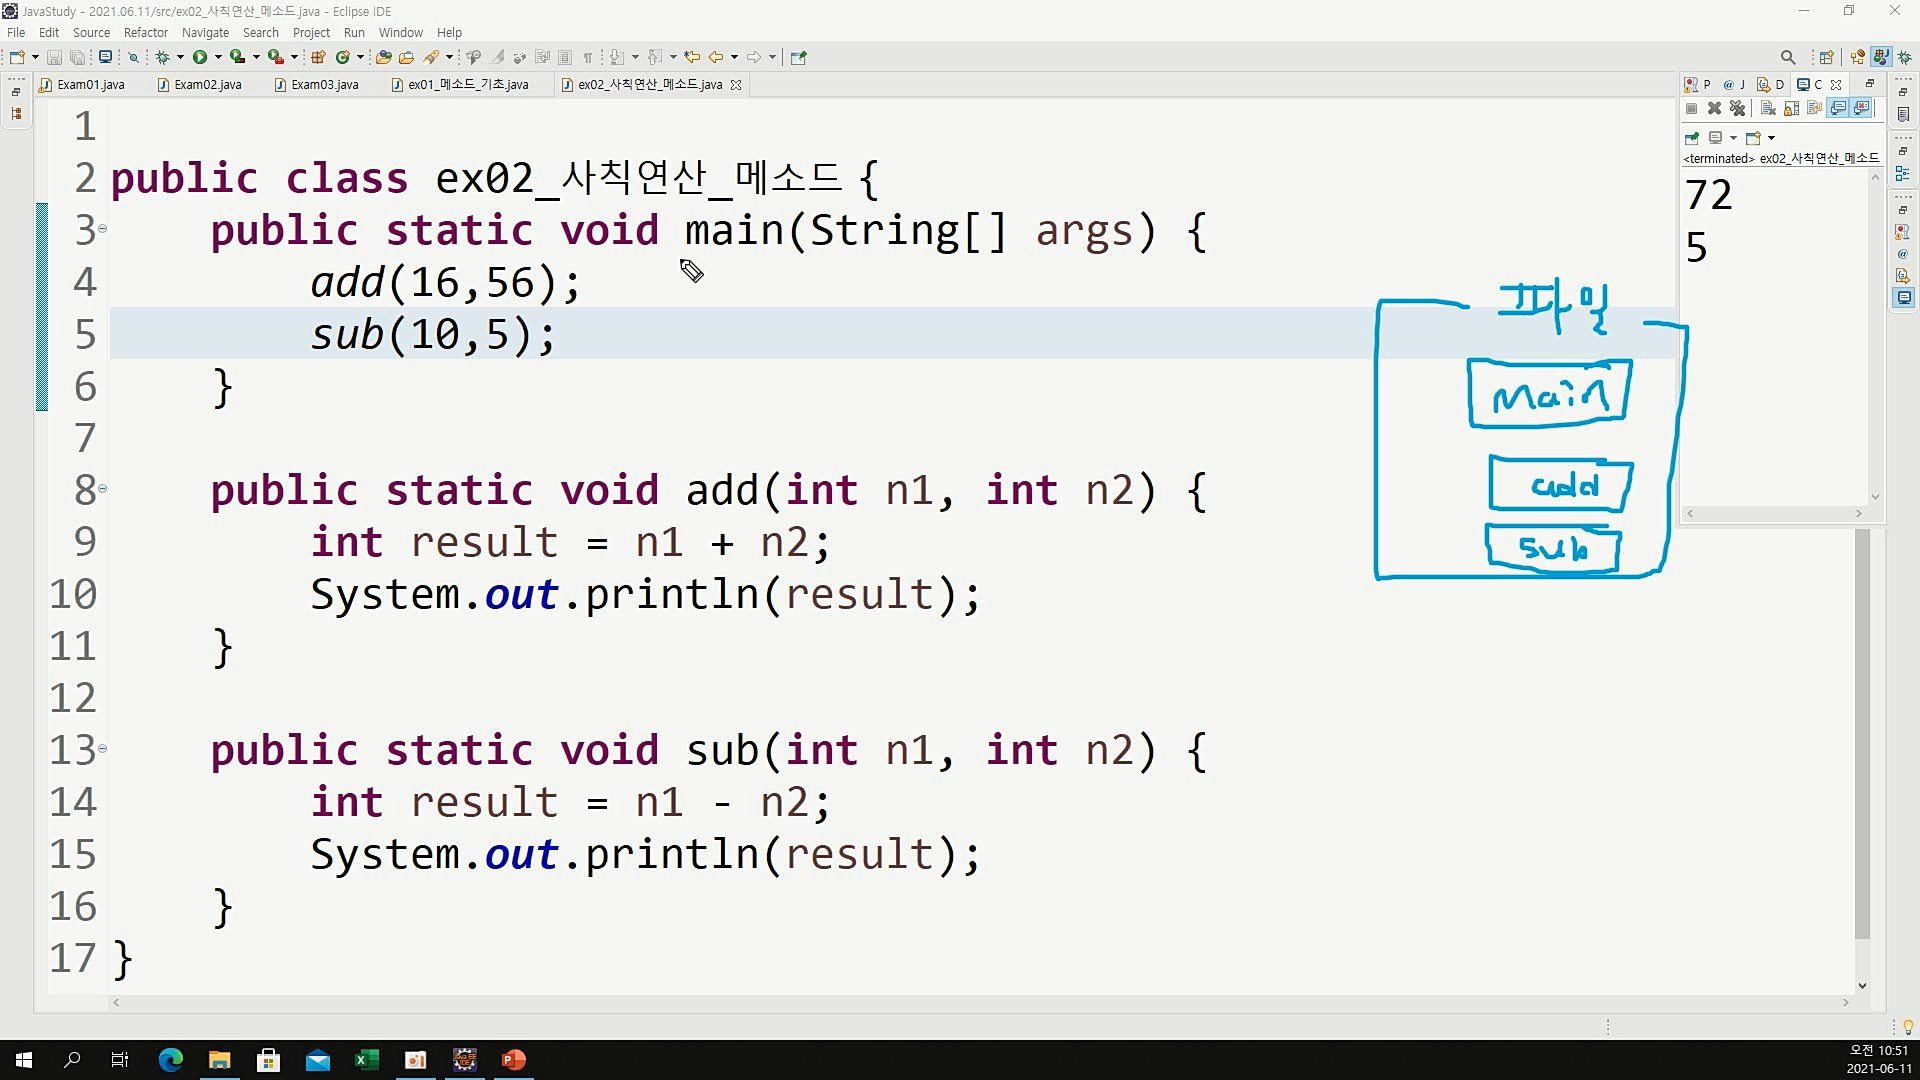Toggle Show Console When Standard Error Changes

(1861, 108)
